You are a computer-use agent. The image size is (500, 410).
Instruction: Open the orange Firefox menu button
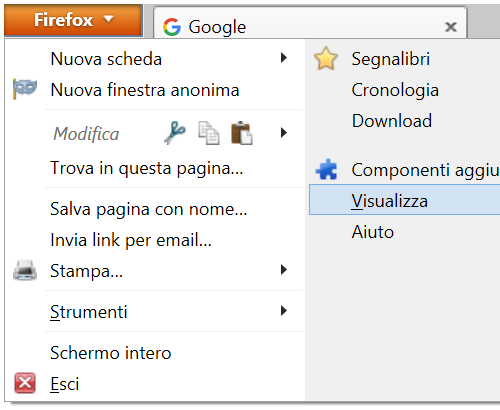[x=73, y=20]
